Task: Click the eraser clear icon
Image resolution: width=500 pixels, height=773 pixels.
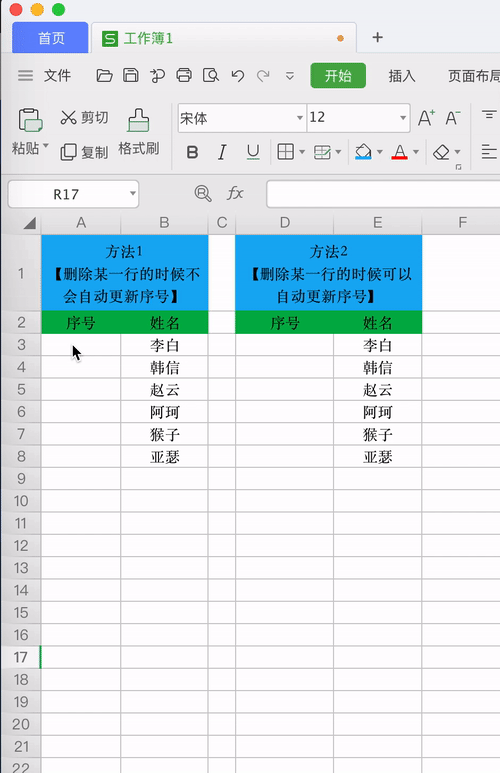Action: 441,152
